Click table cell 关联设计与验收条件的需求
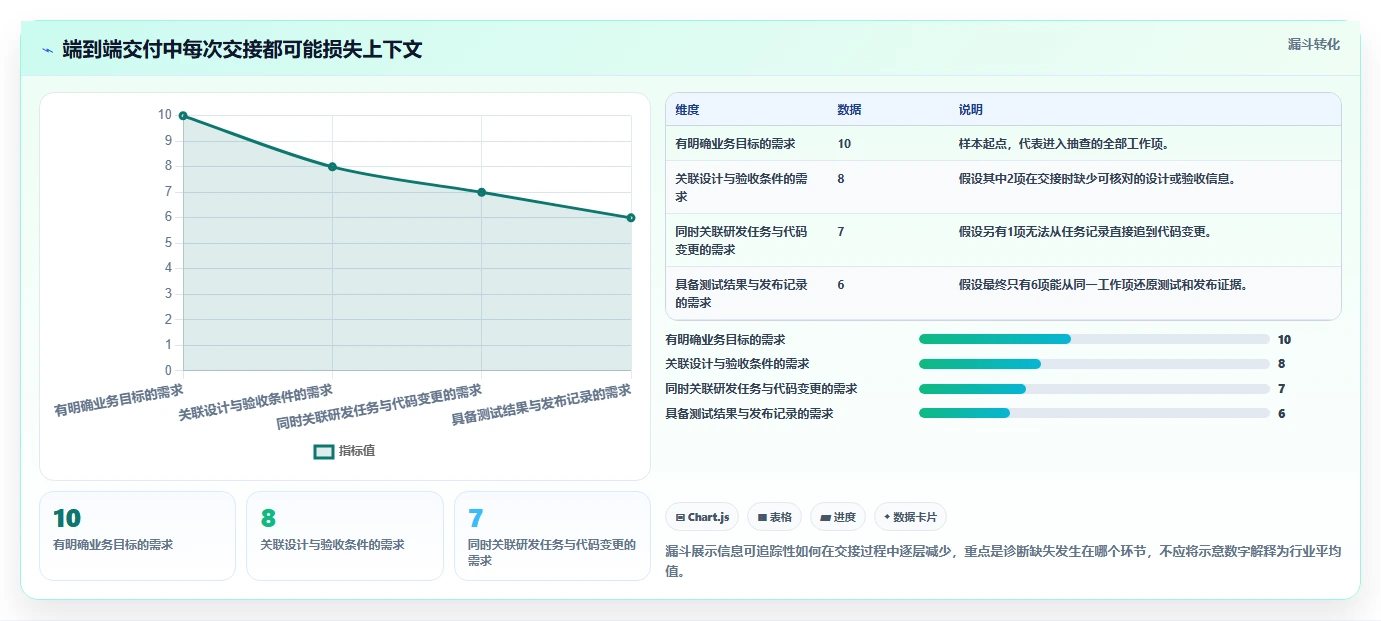The width and height of the screenshot is (1381, 621). coord(742,188)
